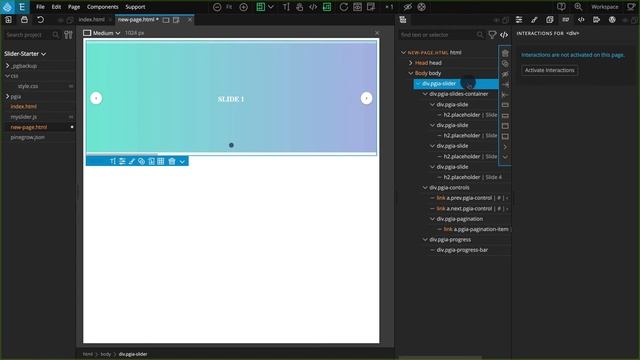Viewport: 640px width, 360px height.
Task: Select the pointer hand tool
Action: (x=300, y=7)
